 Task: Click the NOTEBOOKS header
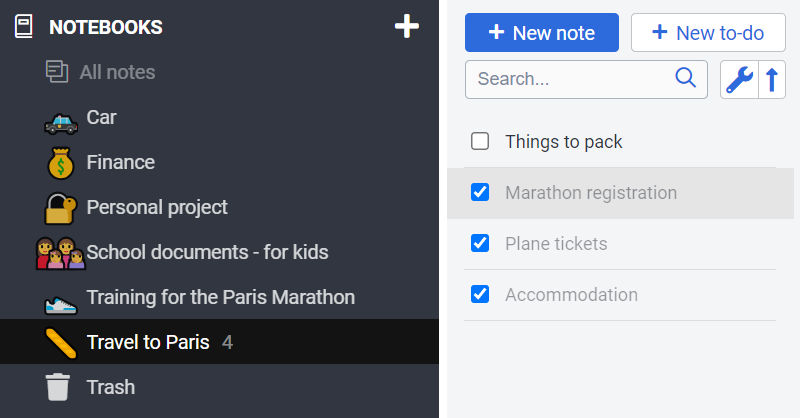click(105, 27)
